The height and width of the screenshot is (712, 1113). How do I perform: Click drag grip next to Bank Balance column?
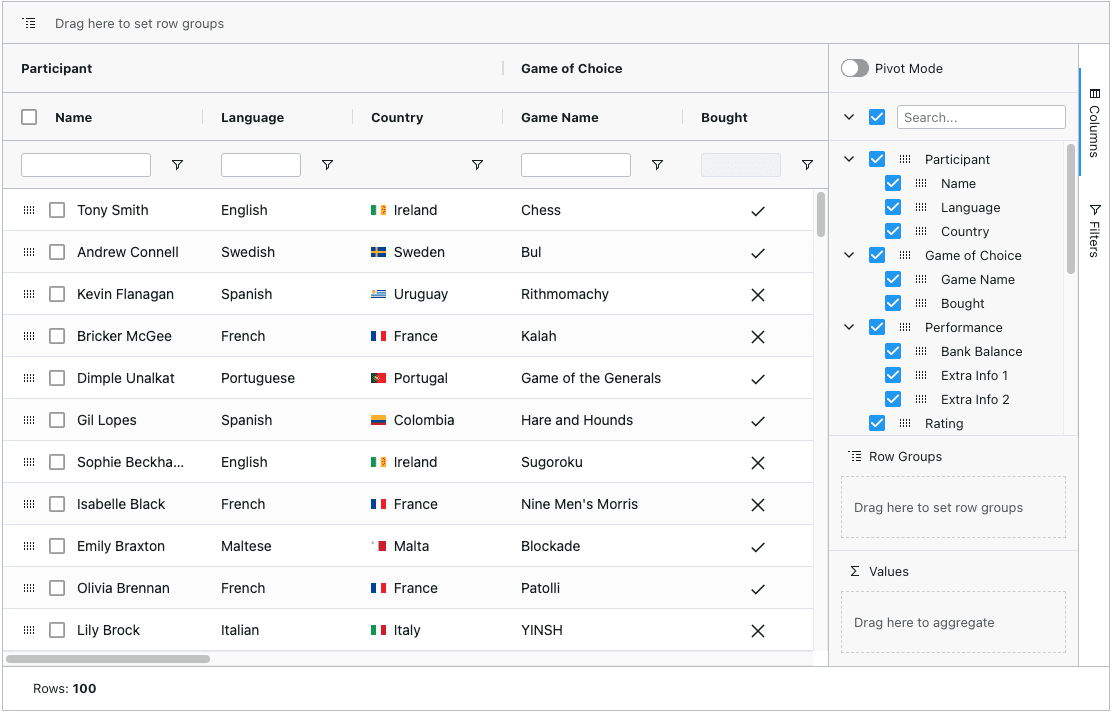[x=921, y=351]
